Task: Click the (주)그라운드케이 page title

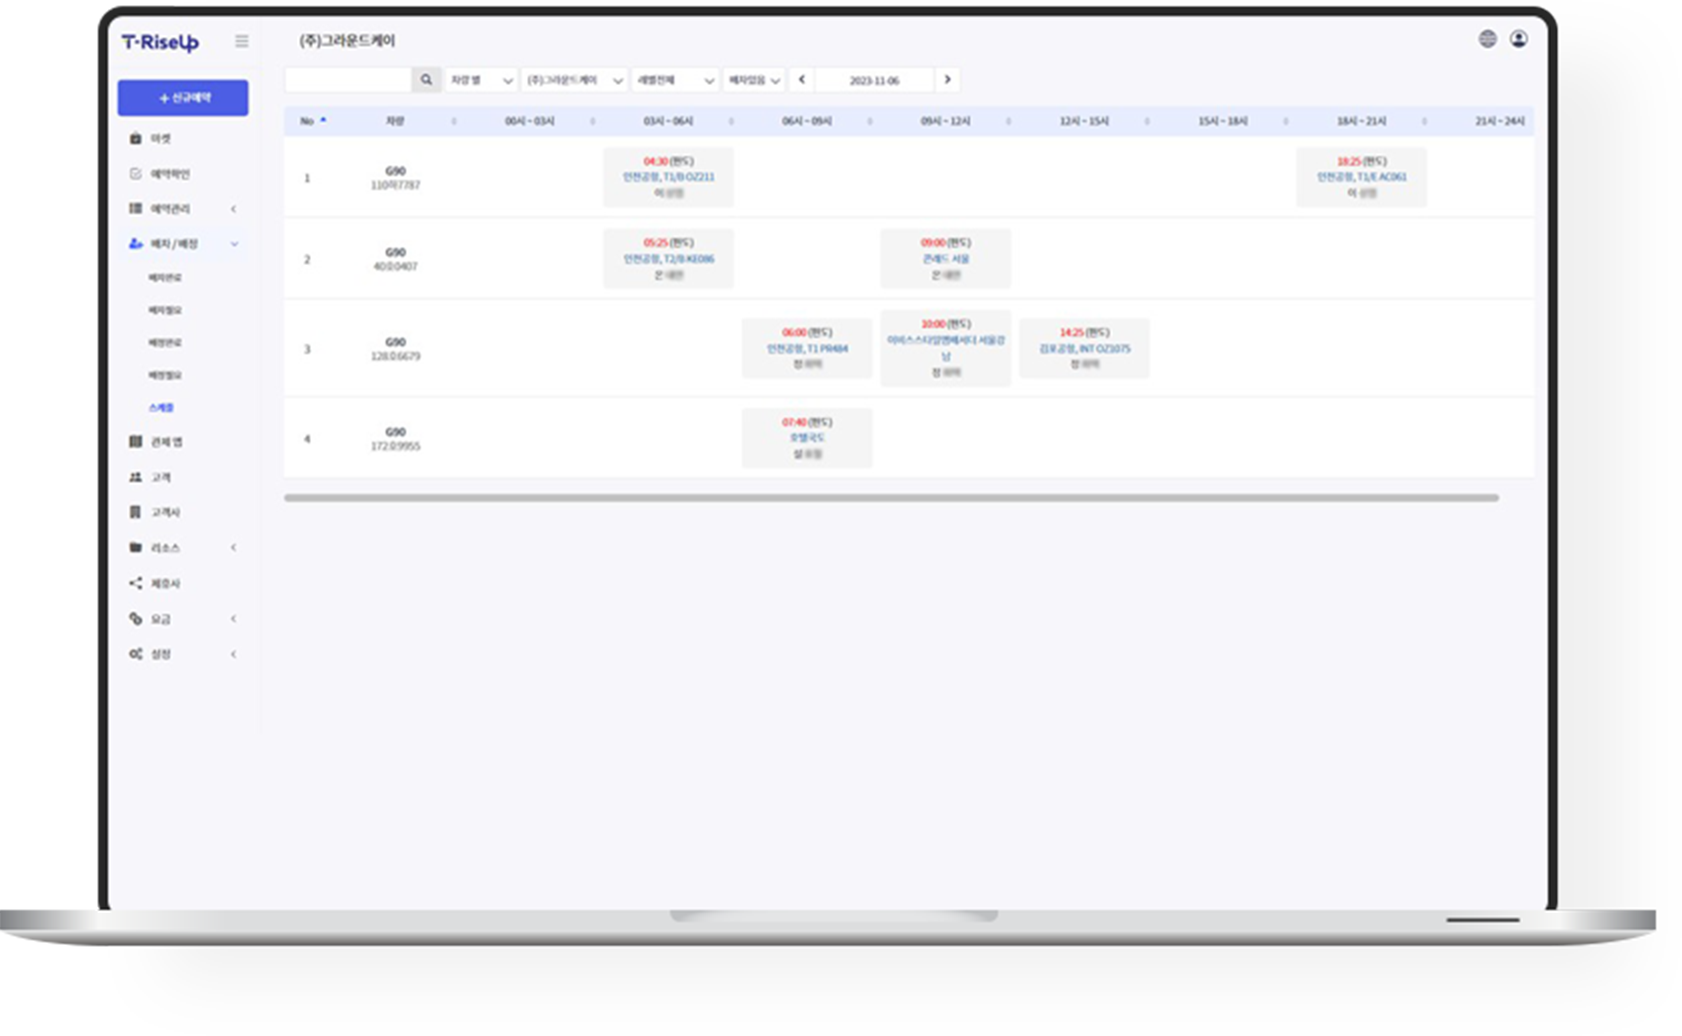Action: click(x=347, y=41)
